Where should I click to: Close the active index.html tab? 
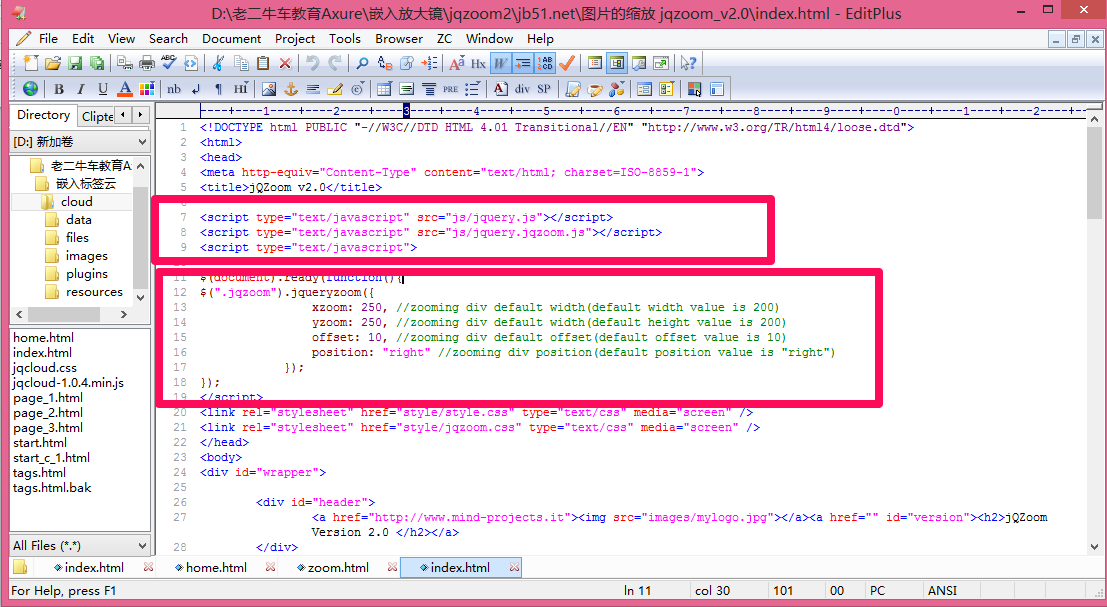coord(515,567)
